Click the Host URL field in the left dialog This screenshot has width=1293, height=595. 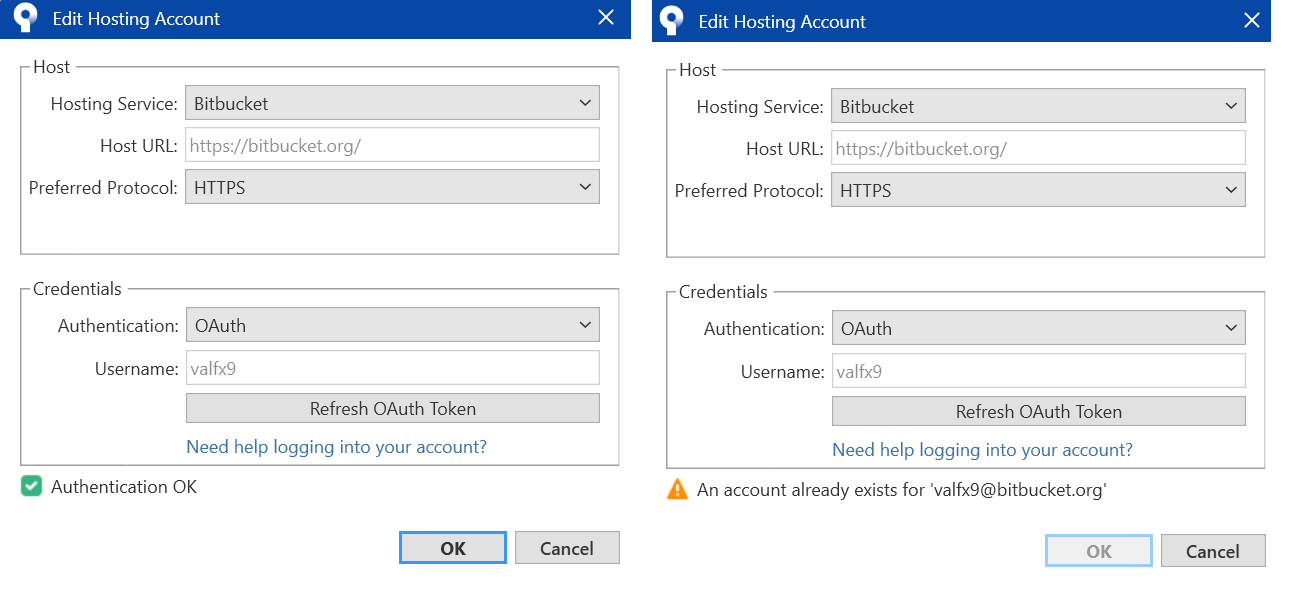(x=392, y=145)
